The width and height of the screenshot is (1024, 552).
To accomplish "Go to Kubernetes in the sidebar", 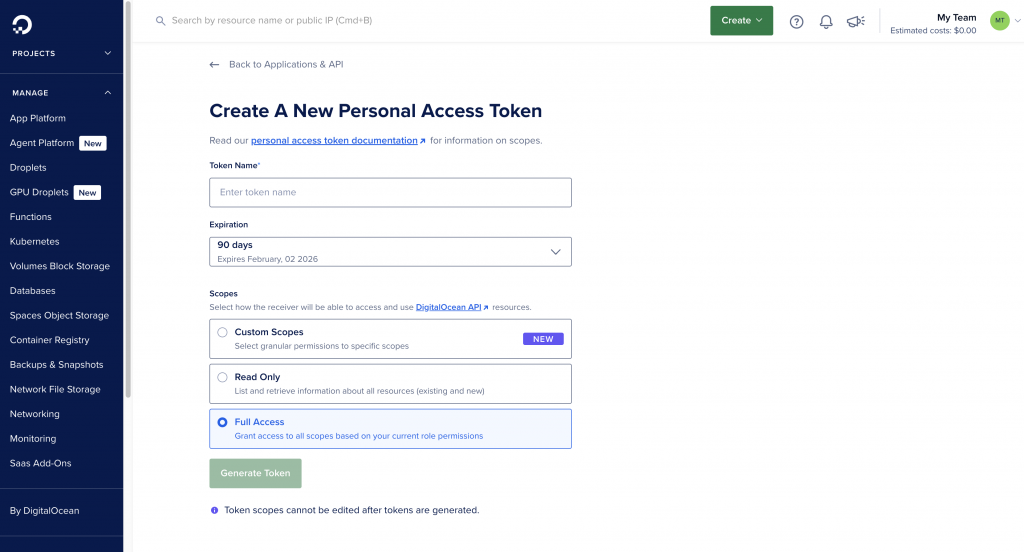I will (34, 241).
